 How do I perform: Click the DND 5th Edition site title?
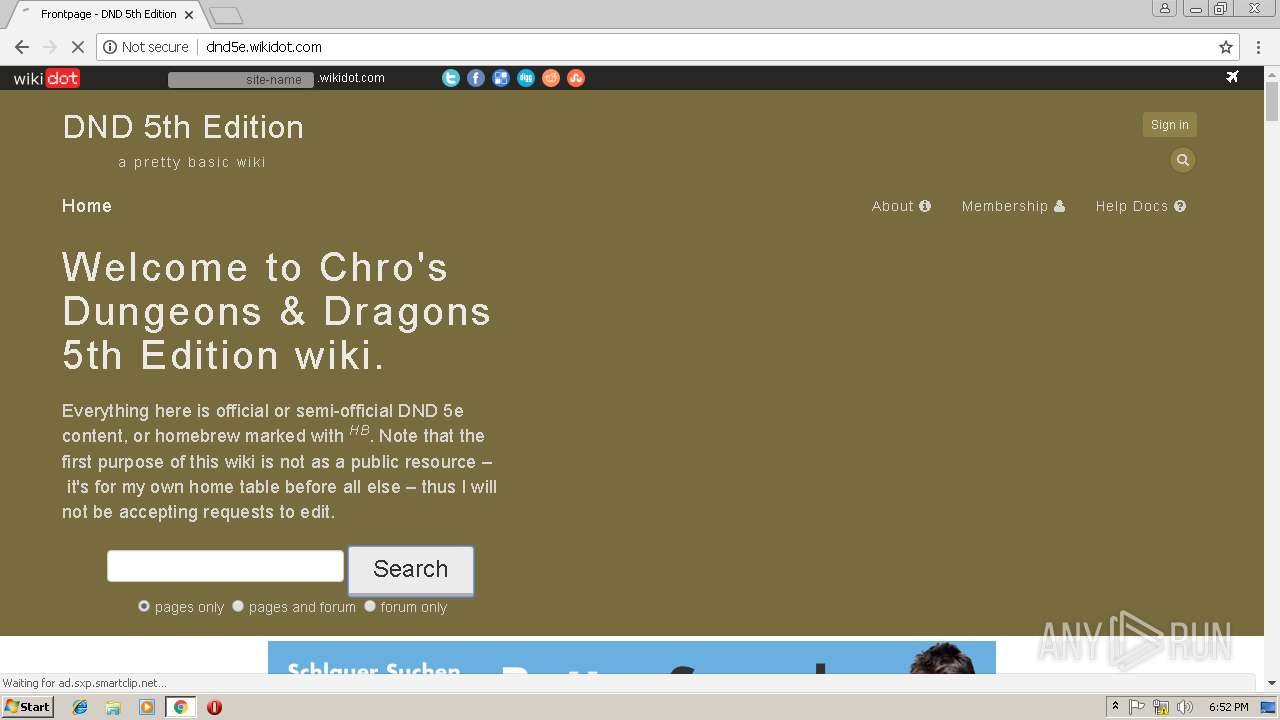pyautogui.click(x=183, y=127)
